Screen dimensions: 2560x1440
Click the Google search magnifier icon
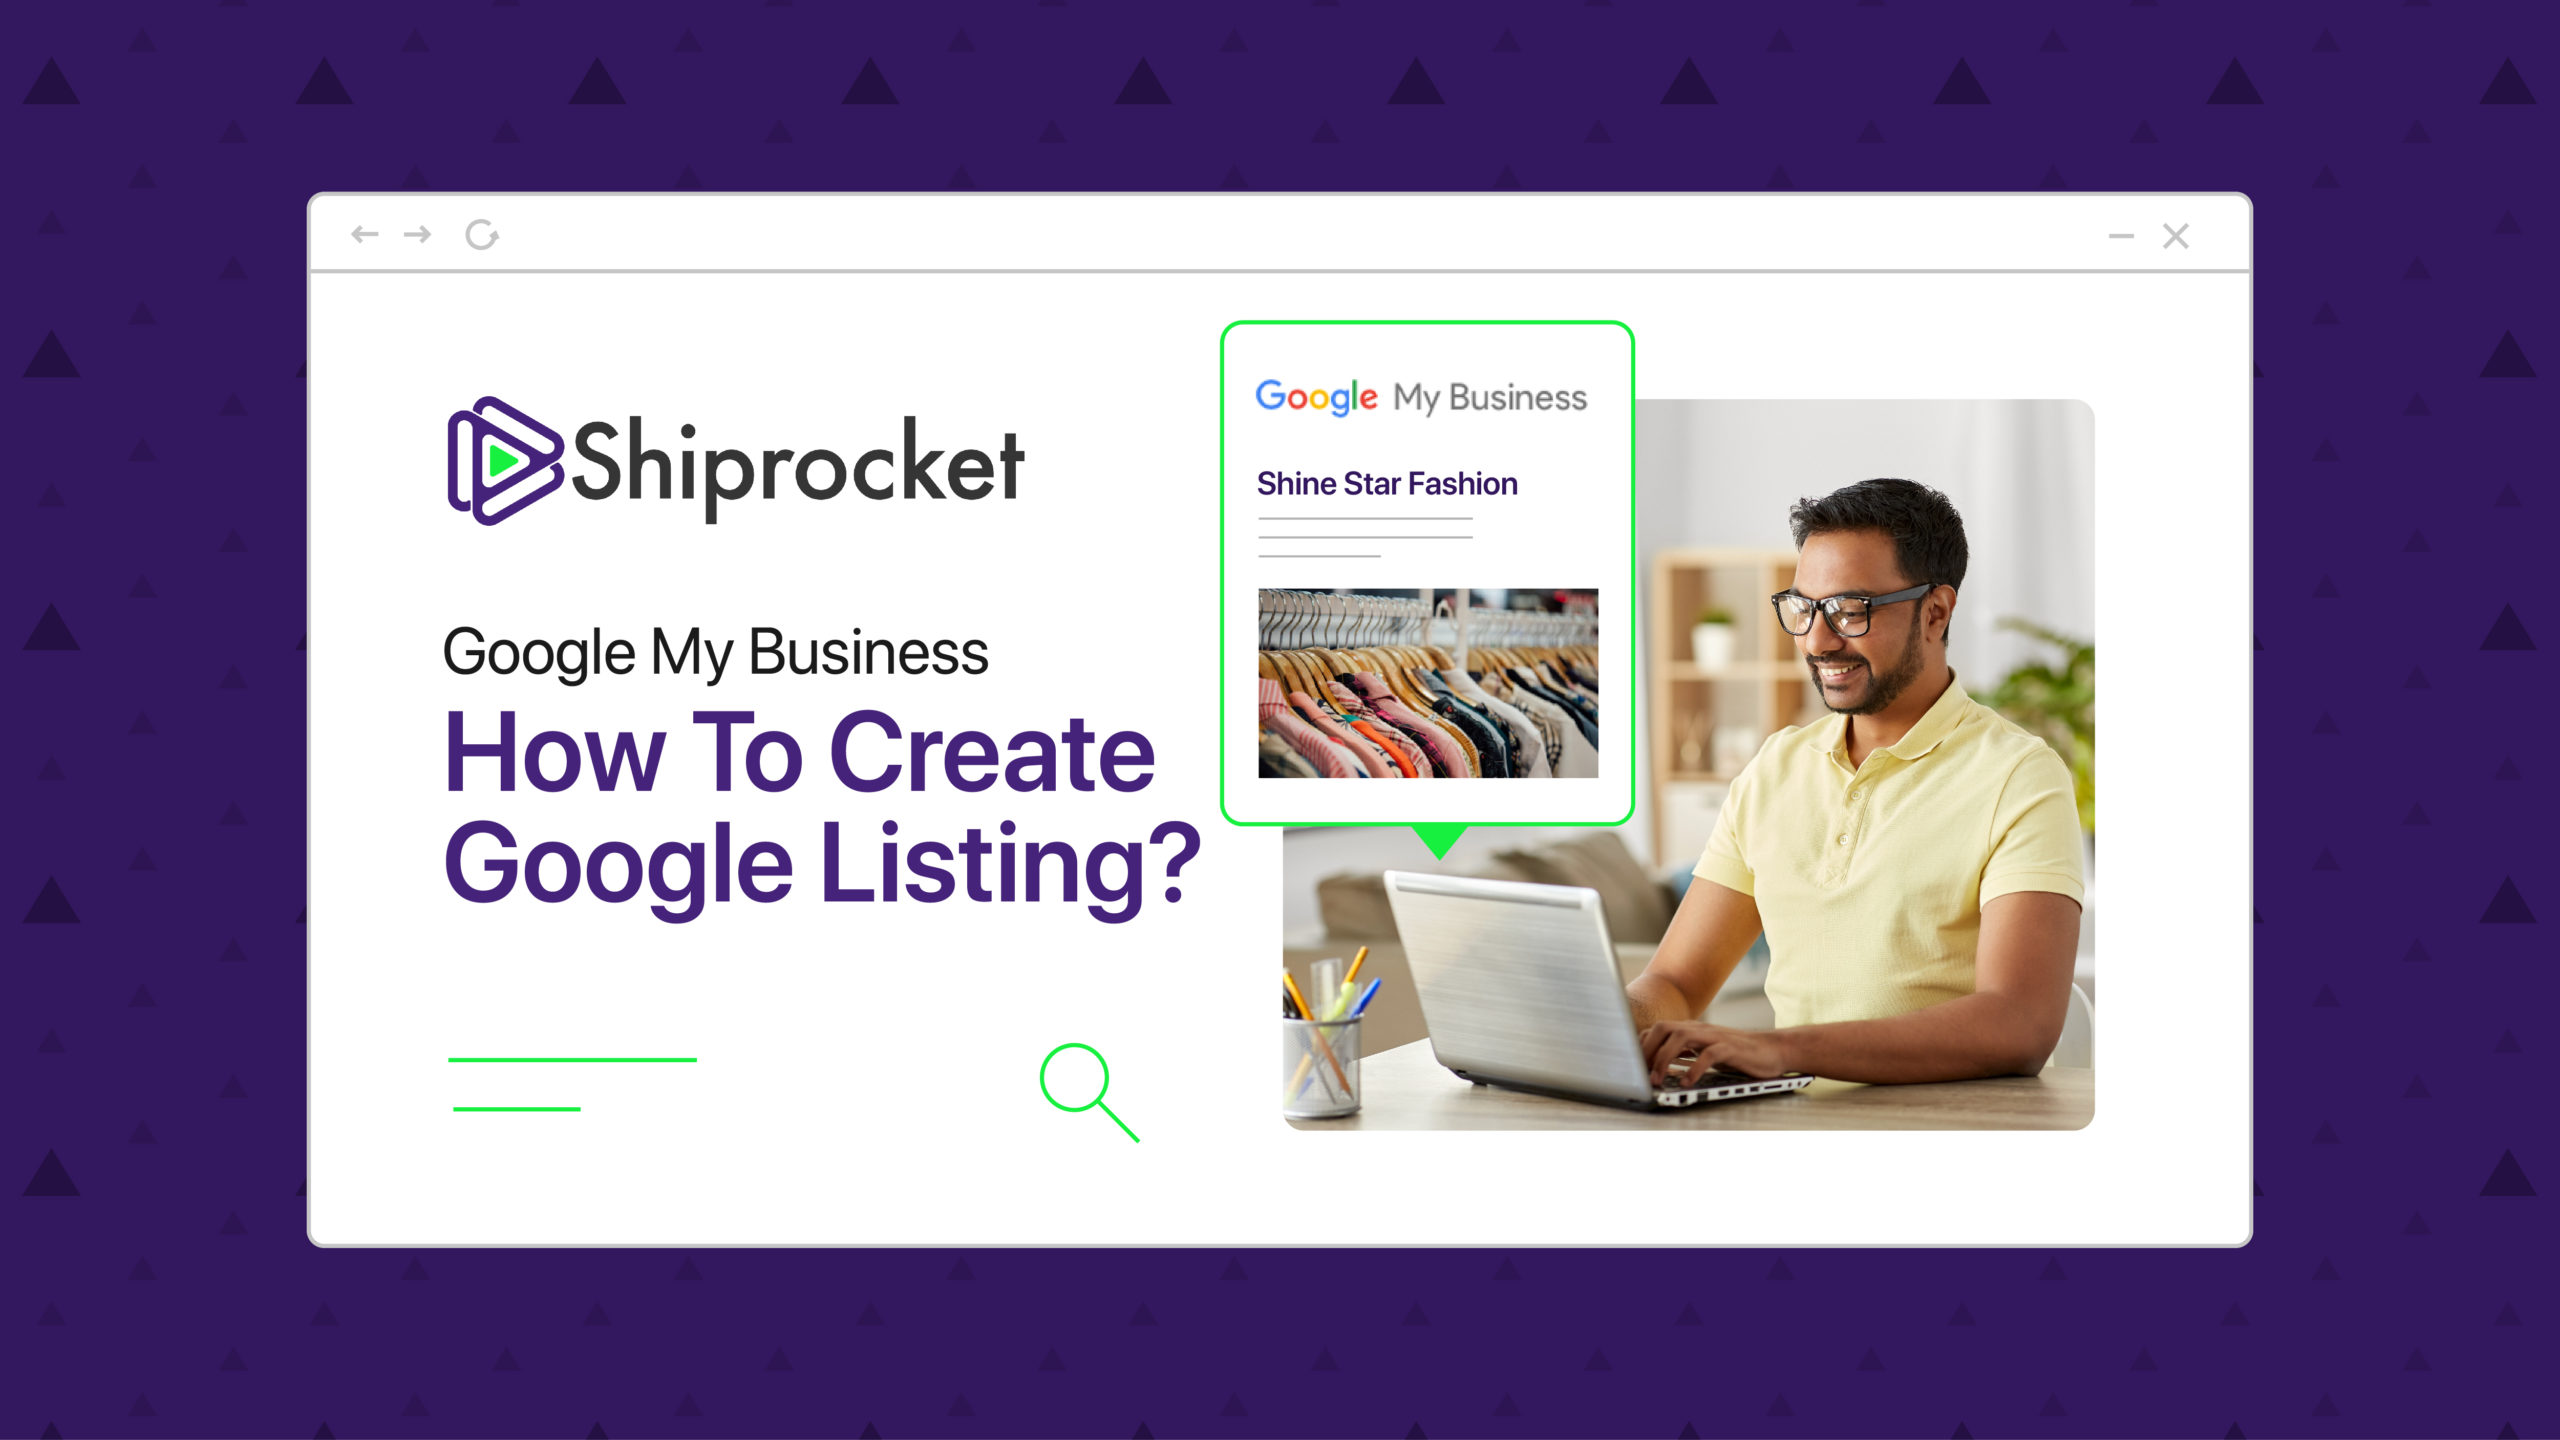click(x=1080, y=1083)
